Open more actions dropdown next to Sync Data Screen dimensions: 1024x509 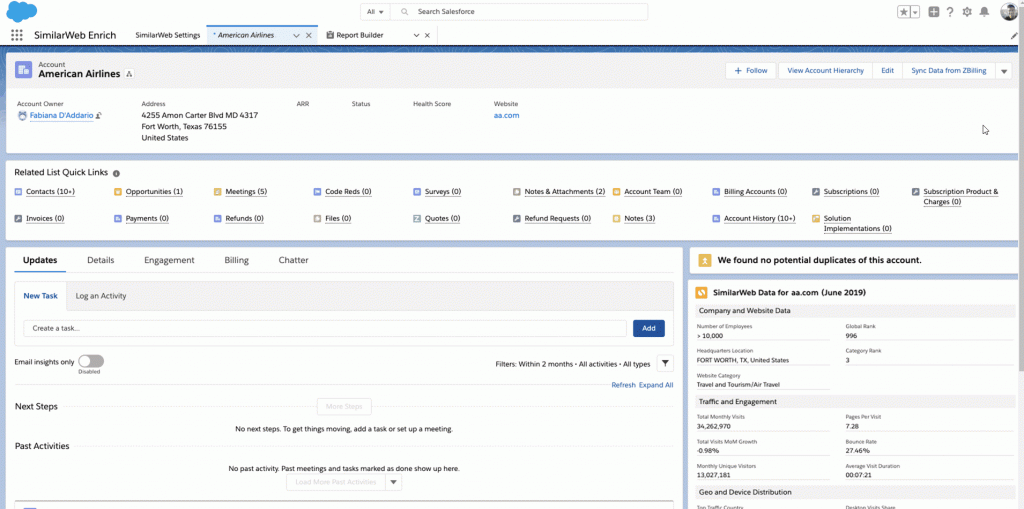coord(1004,71)
